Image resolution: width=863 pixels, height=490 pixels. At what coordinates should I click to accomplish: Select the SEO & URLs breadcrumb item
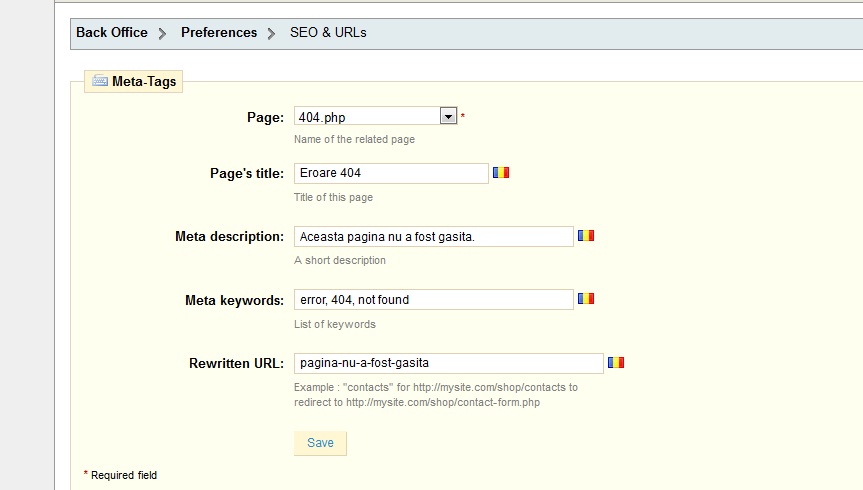click(328, 32)
